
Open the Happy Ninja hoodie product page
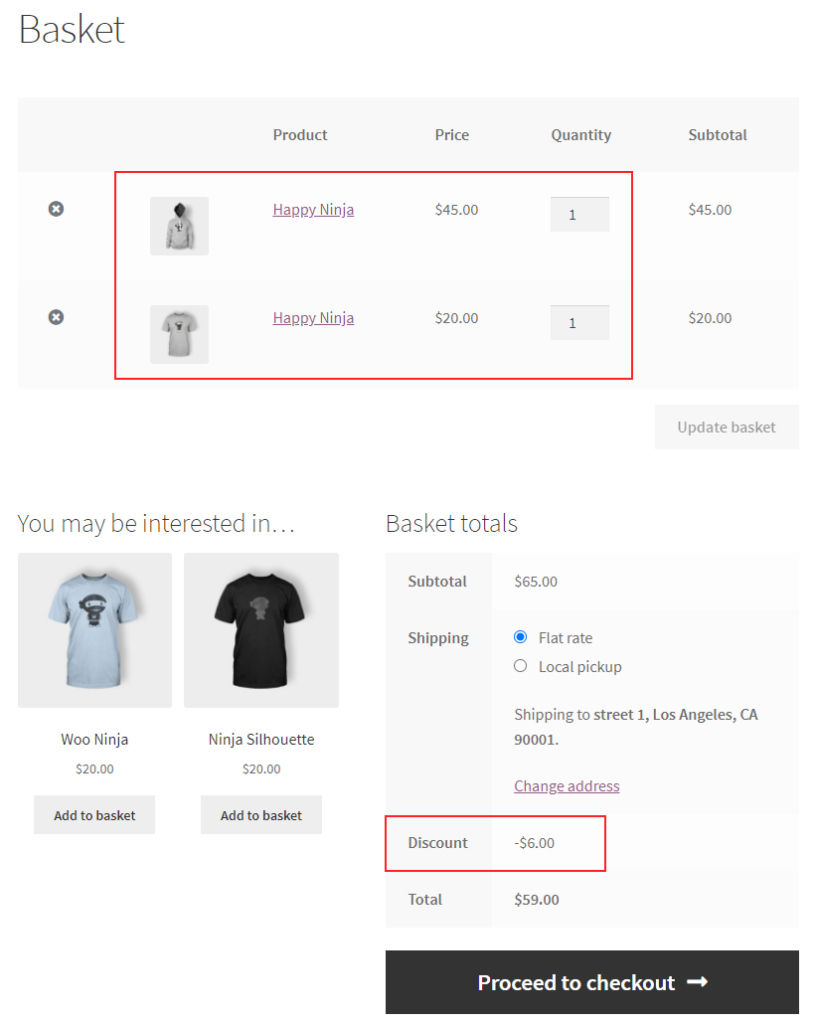313,209
